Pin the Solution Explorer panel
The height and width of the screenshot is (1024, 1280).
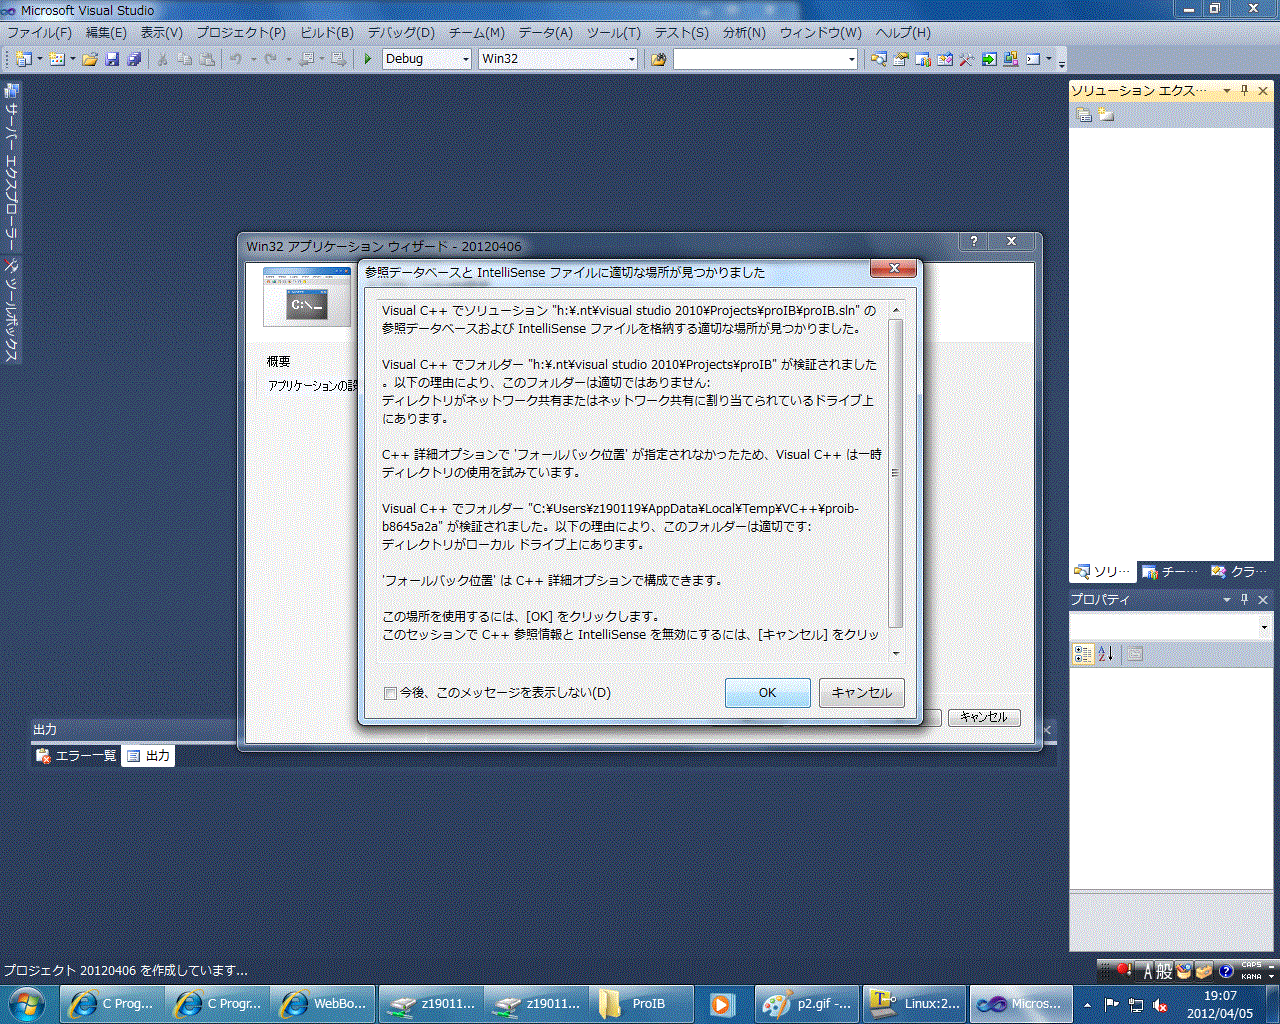tap(1245, 91)
